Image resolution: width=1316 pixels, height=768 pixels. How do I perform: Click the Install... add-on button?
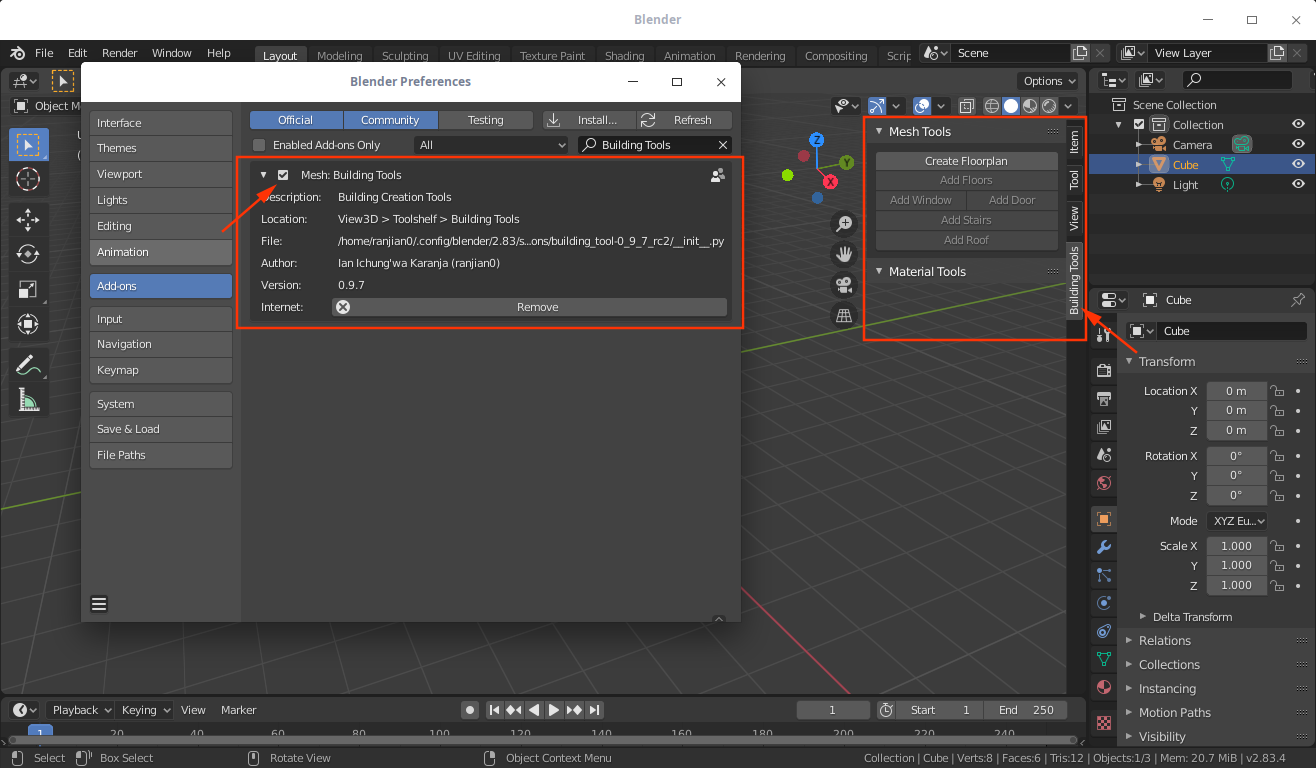pos(589,120)
